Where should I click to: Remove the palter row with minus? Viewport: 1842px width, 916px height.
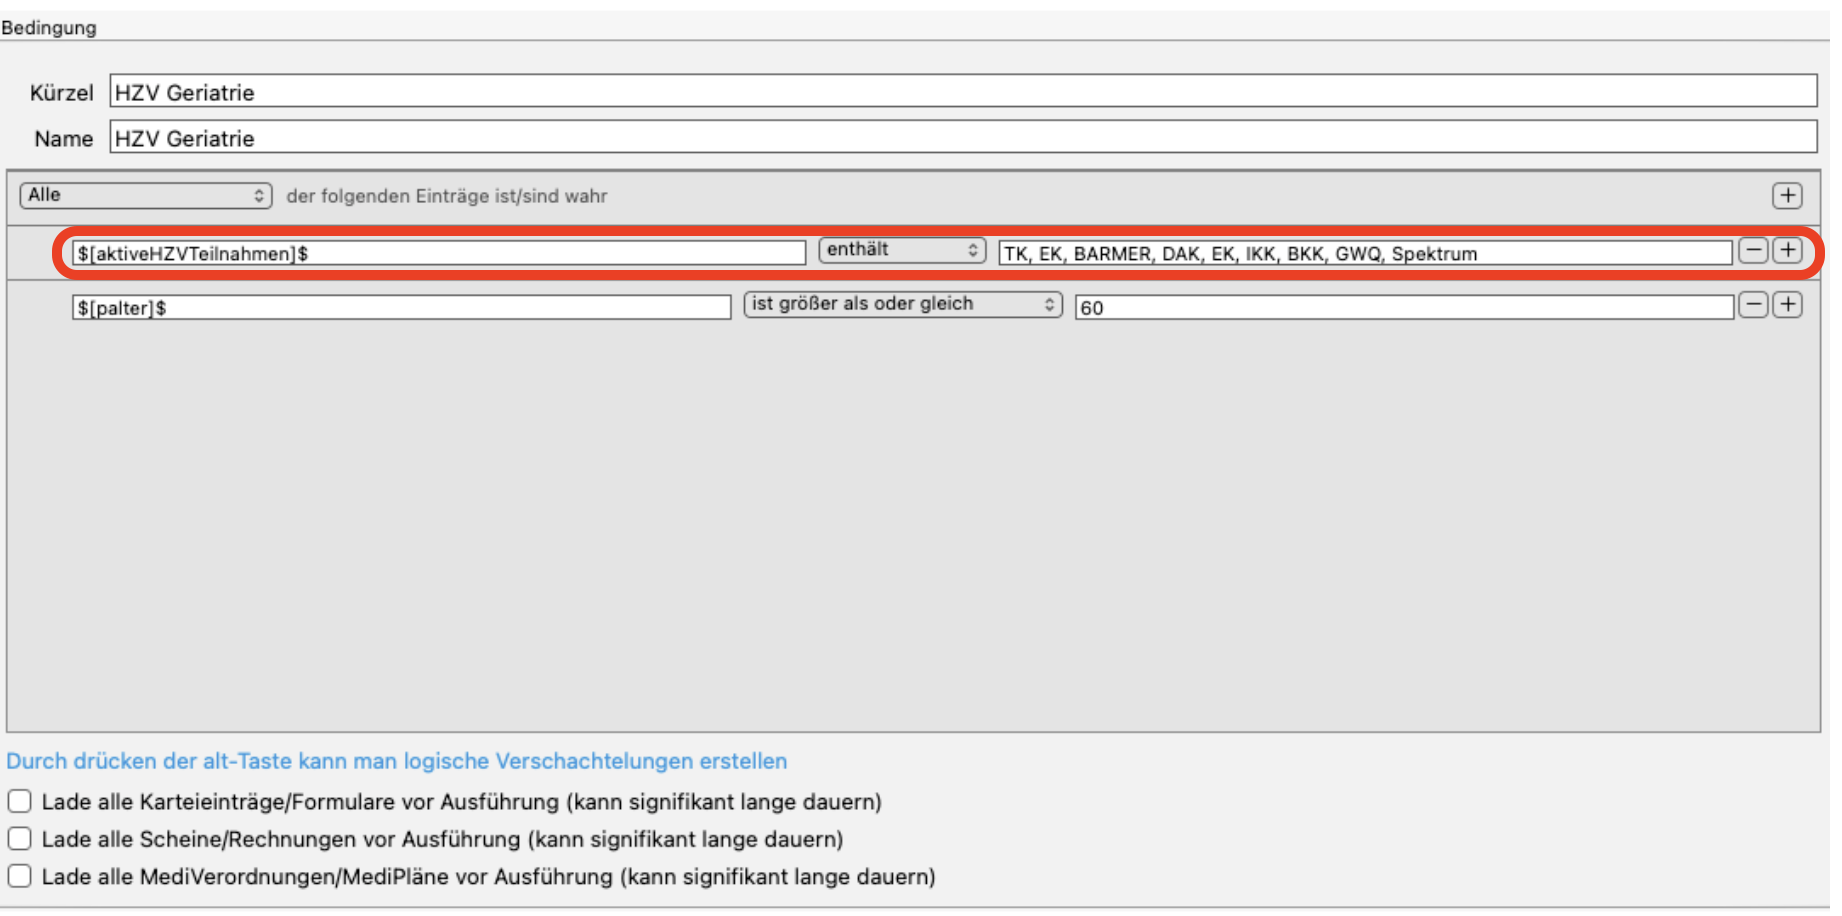(x=1753, y=305)
